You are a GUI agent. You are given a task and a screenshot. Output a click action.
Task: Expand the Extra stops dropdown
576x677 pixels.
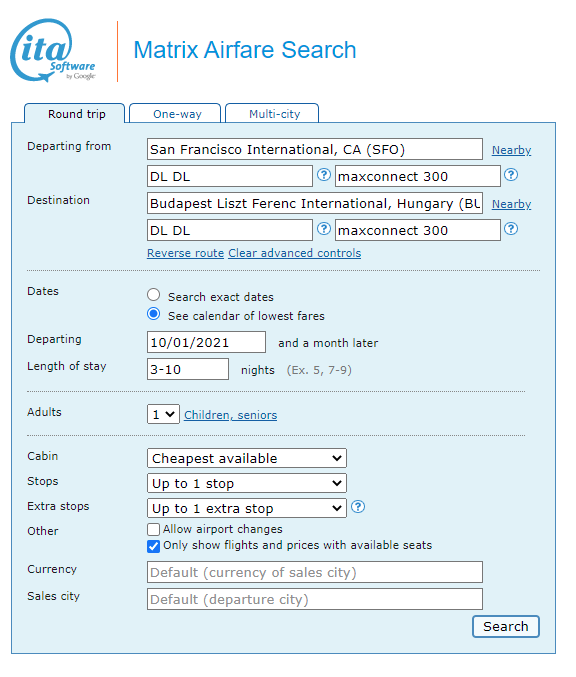point(247,508)
